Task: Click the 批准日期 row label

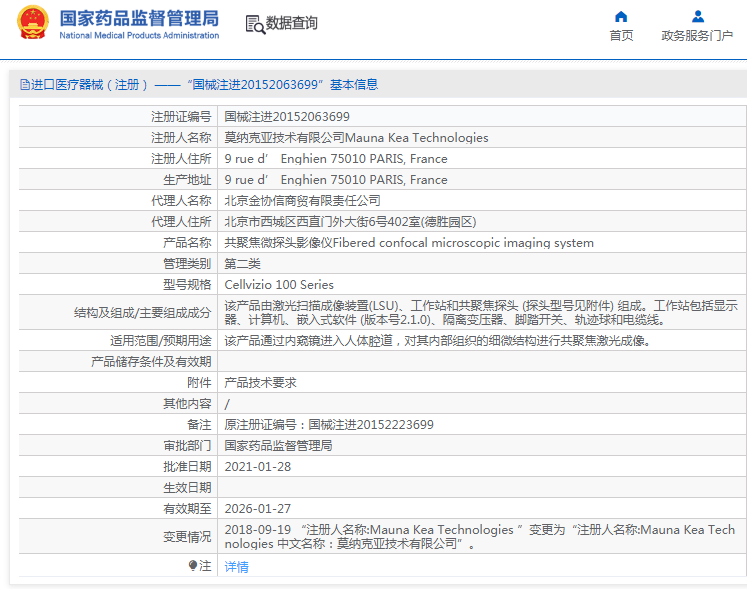Action: pos(187,467)
